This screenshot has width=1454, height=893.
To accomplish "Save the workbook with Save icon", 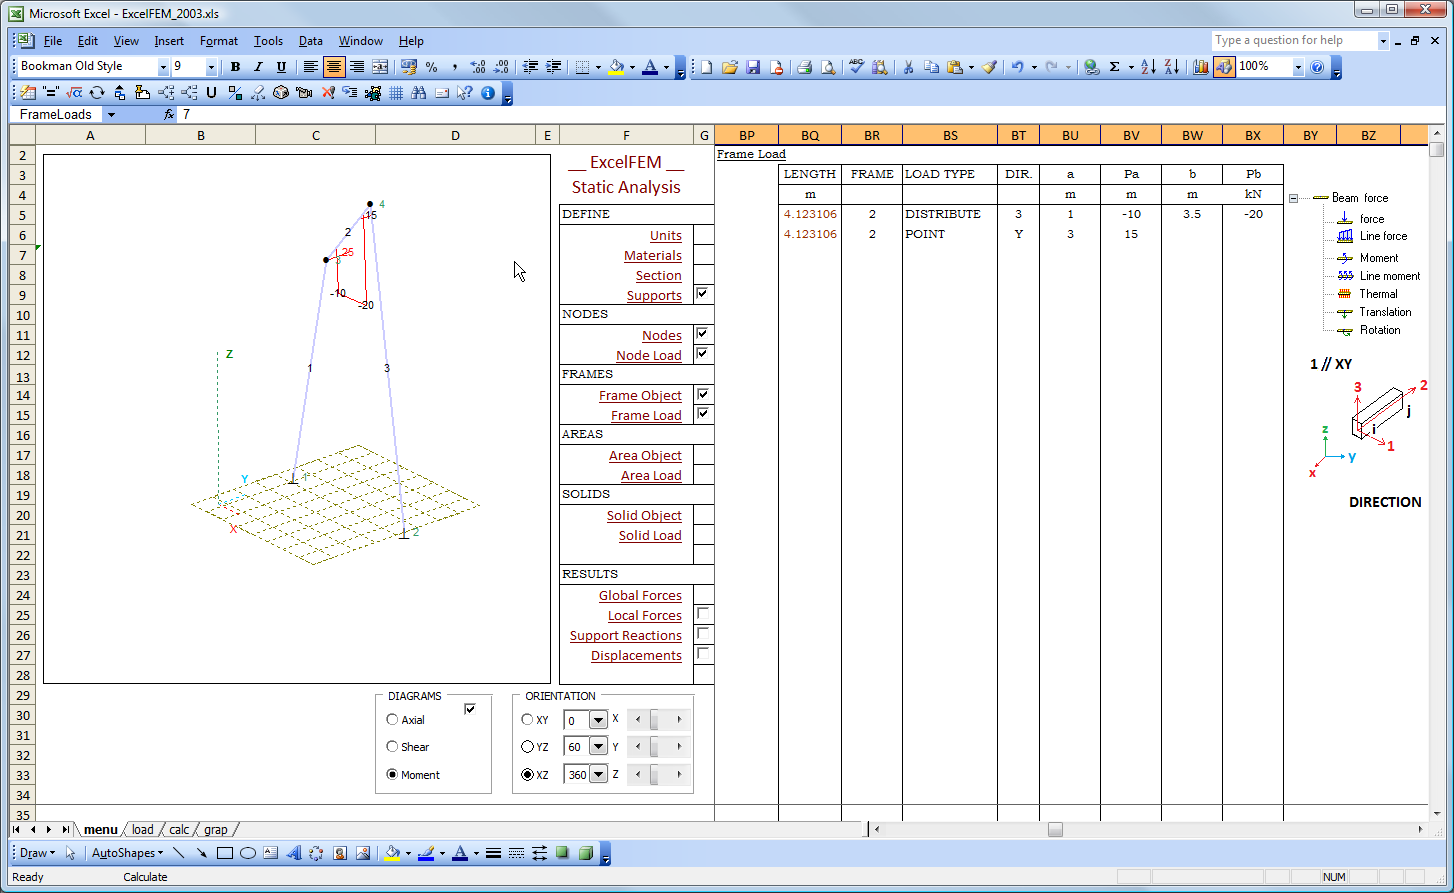I will click(x=753, y=67).
